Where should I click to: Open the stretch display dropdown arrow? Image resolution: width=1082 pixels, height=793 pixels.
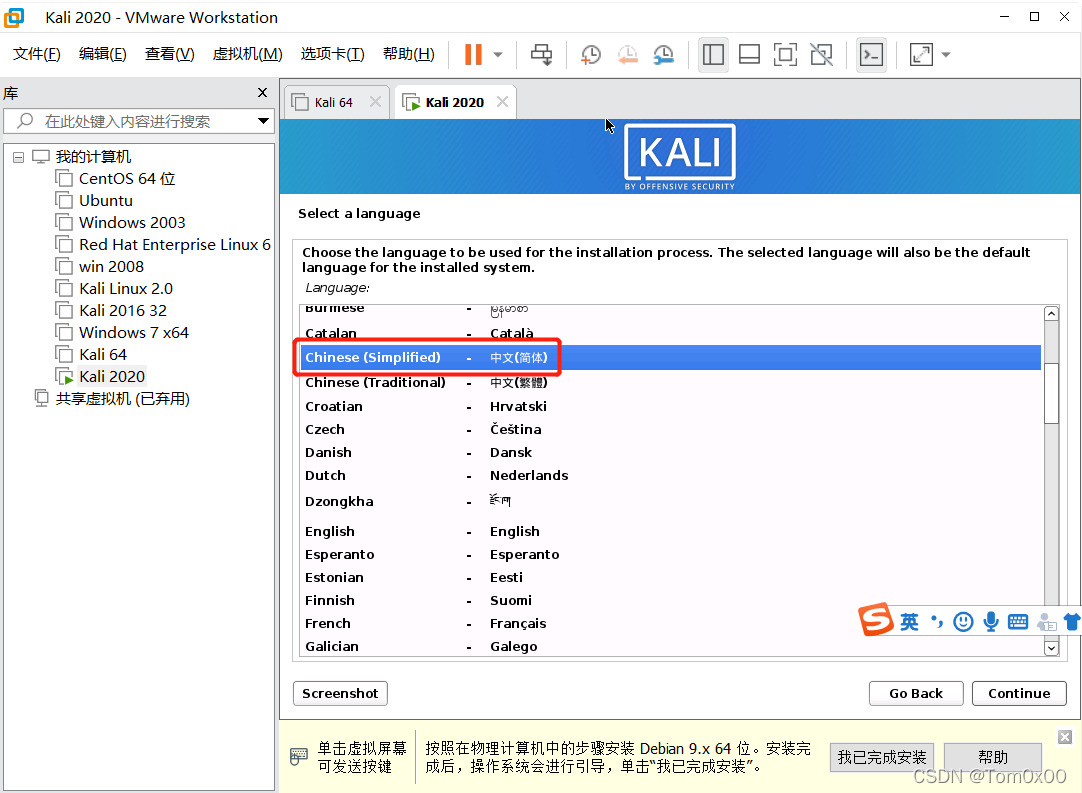point(946,55)
